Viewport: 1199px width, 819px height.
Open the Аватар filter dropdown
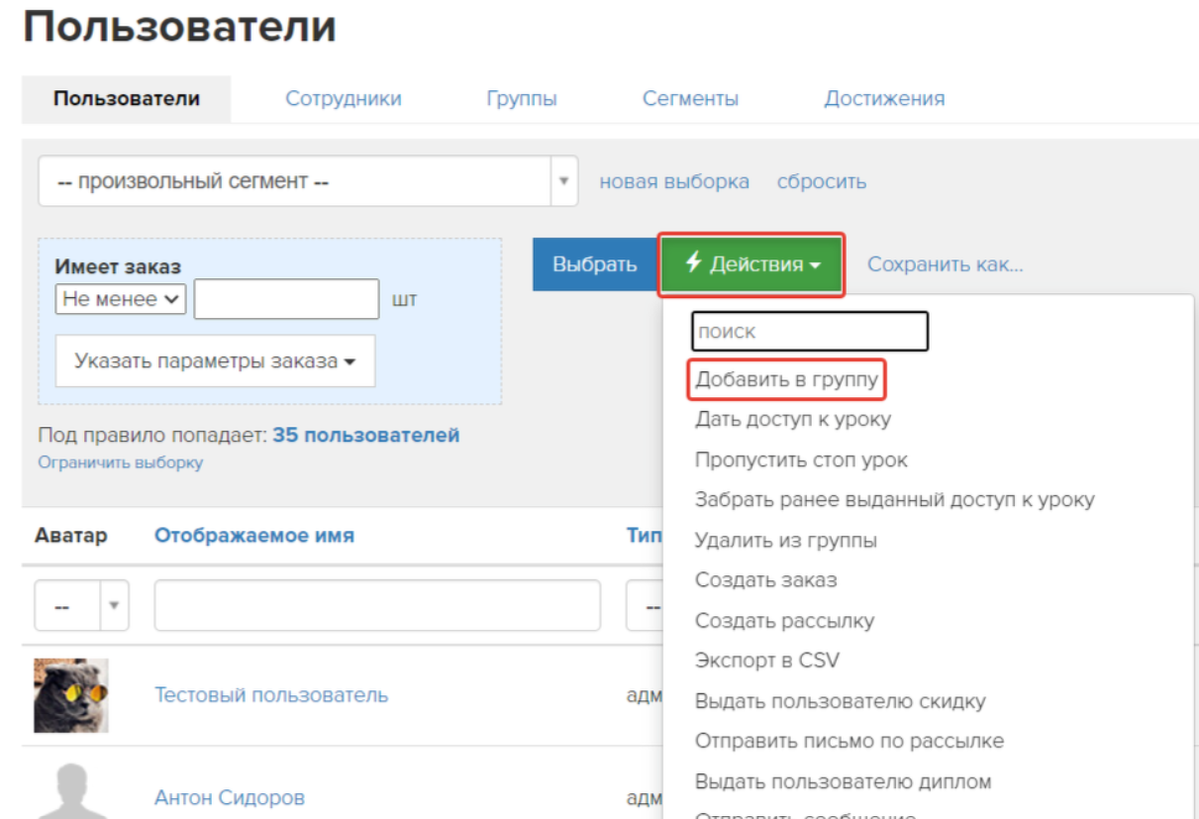tap(81, 606)
